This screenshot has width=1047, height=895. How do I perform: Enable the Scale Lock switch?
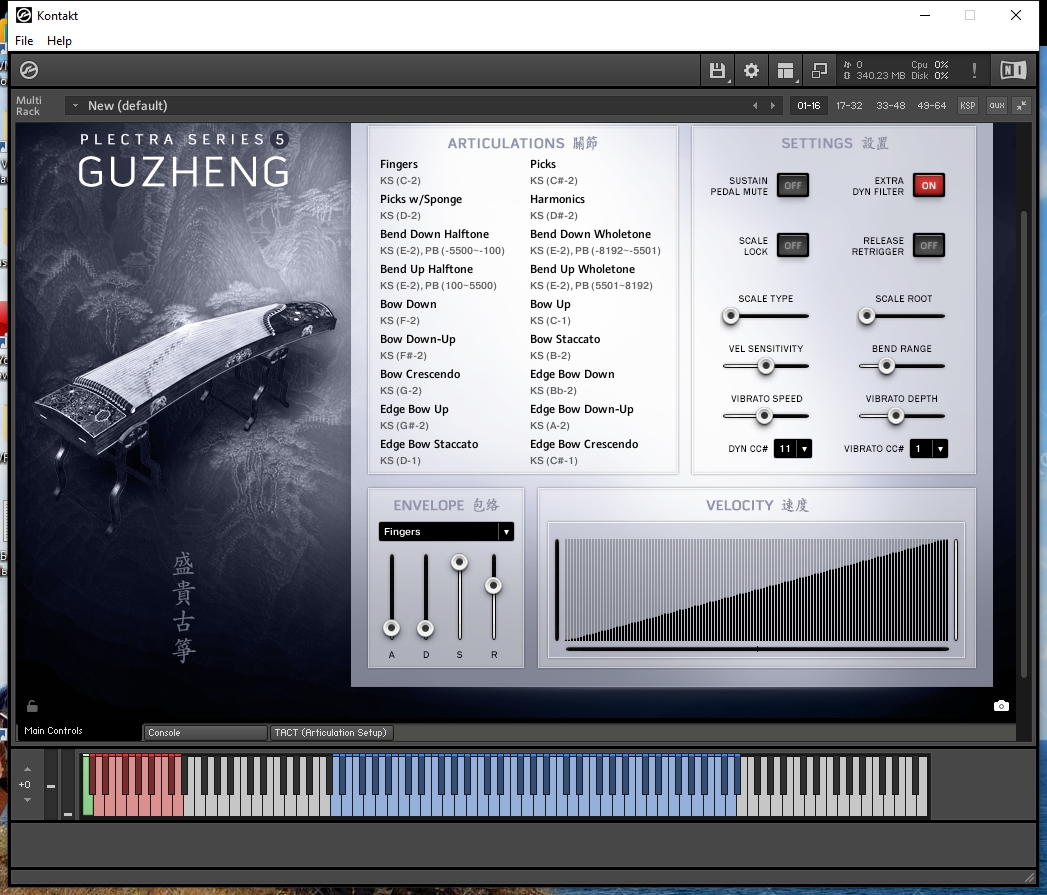793,246
